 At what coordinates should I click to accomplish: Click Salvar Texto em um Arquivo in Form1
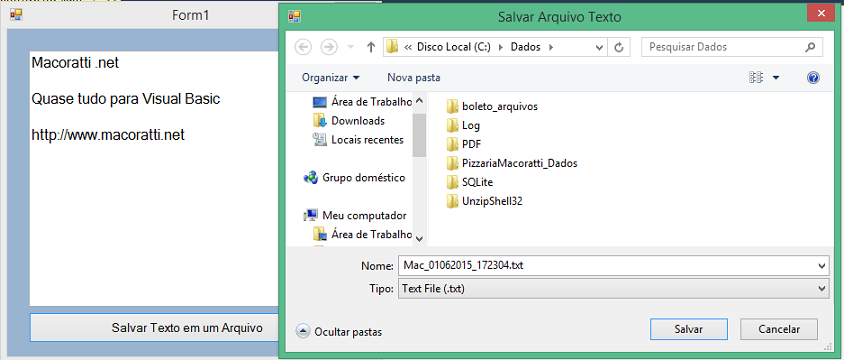click(154, 327)
